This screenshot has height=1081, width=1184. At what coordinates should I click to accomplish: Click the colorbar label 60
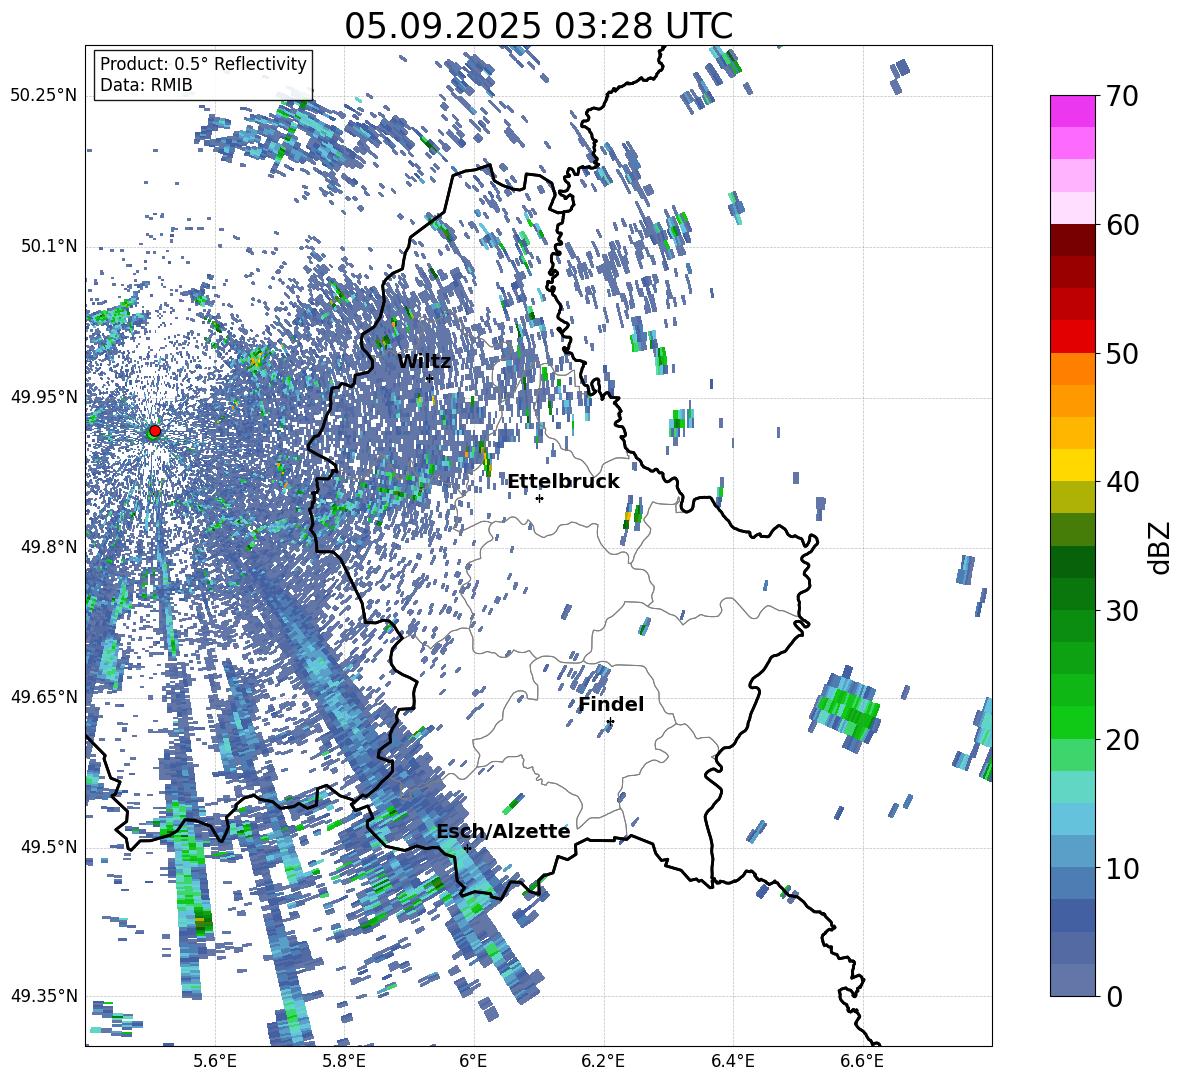(x=1122, y=225)
